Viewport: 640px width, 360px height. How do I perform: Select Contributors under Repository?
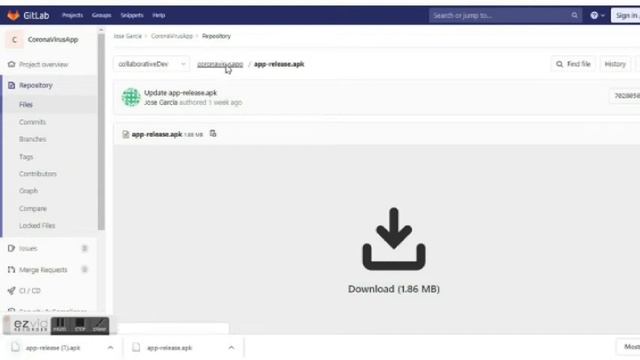(38, 174)
